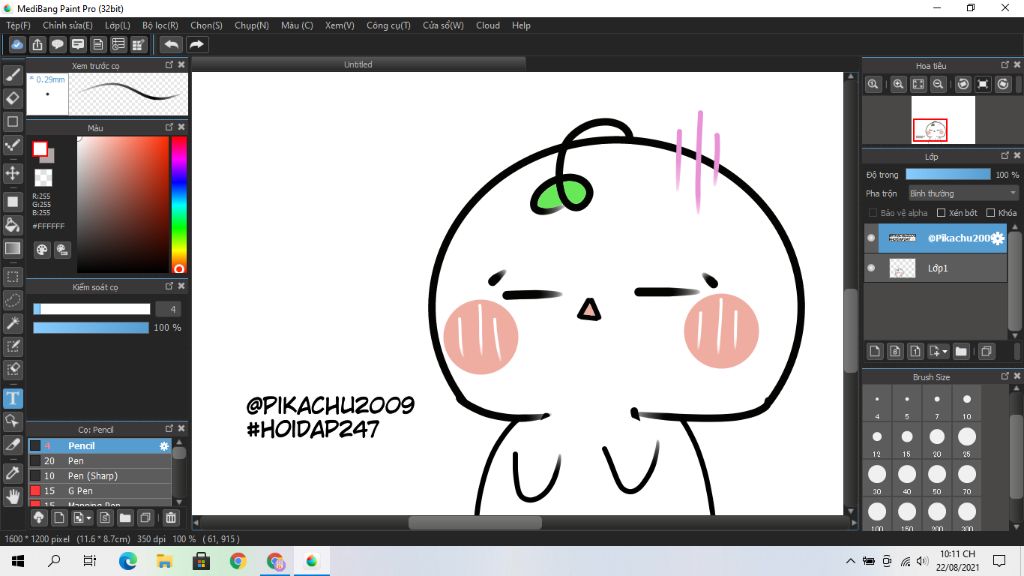
Task: Choose brush size 70 preset
Action: pos(967,480)
